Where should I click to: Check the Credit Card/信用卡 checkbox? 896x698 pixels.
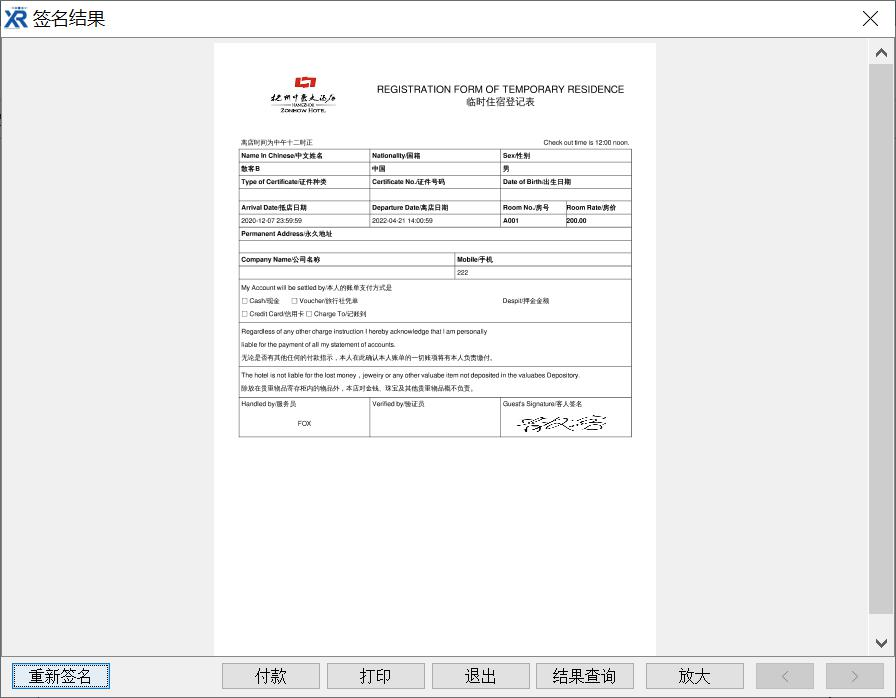tap(245, 314)
